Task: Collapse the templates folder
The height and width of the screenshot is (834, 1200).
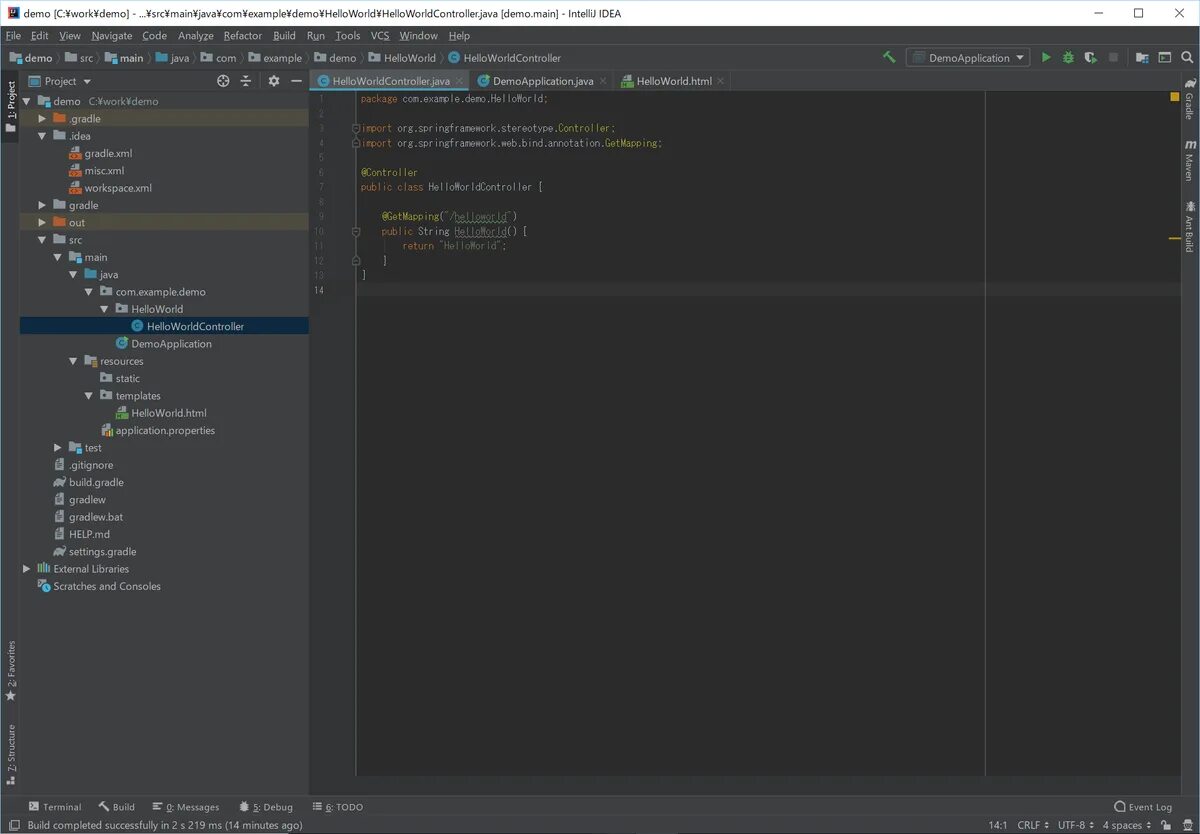Action: (89, 396)
